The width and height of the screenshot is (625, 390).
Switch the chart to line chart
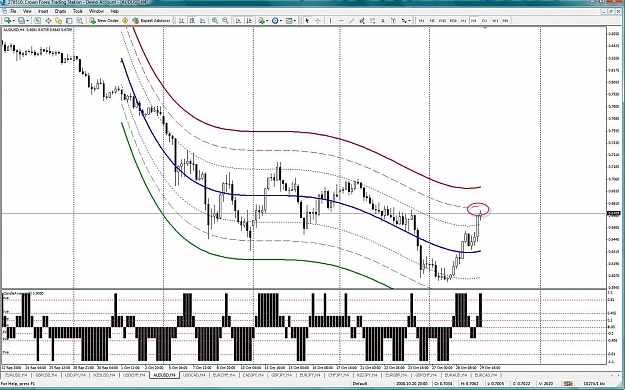pyautogui.click(x=202, y=20)
